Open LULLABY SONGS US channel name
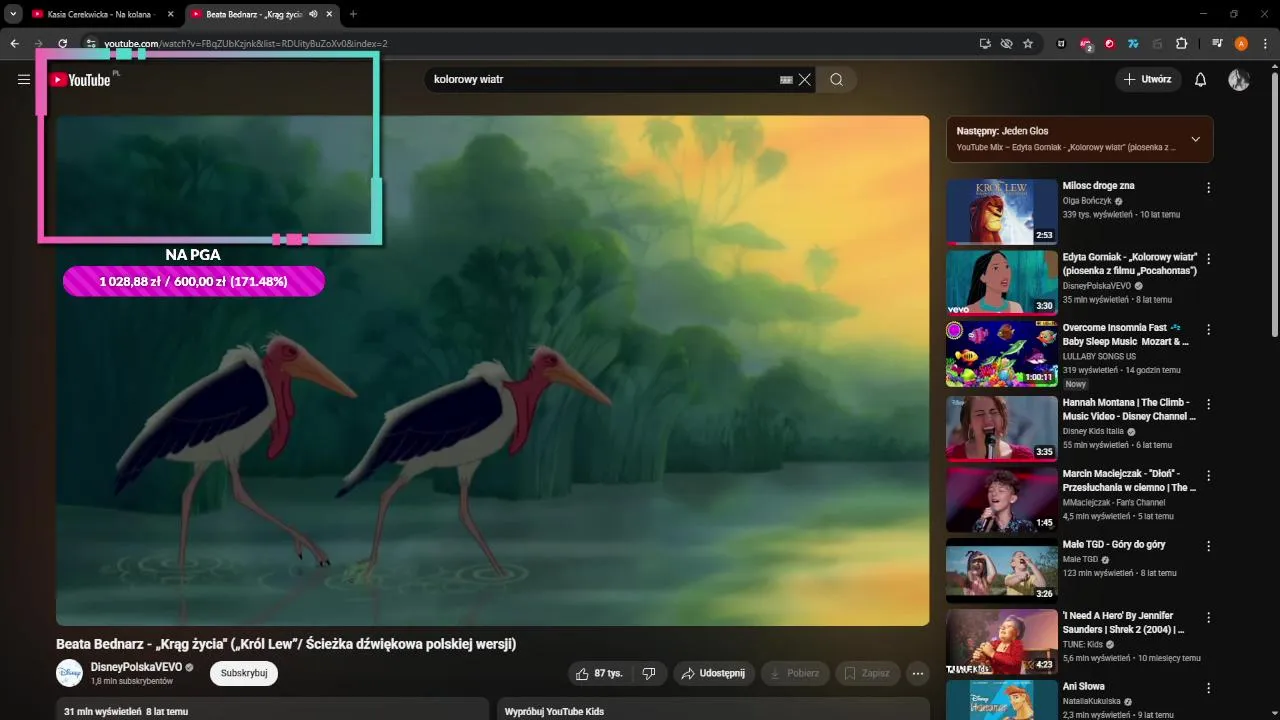 coord(1099,356)
